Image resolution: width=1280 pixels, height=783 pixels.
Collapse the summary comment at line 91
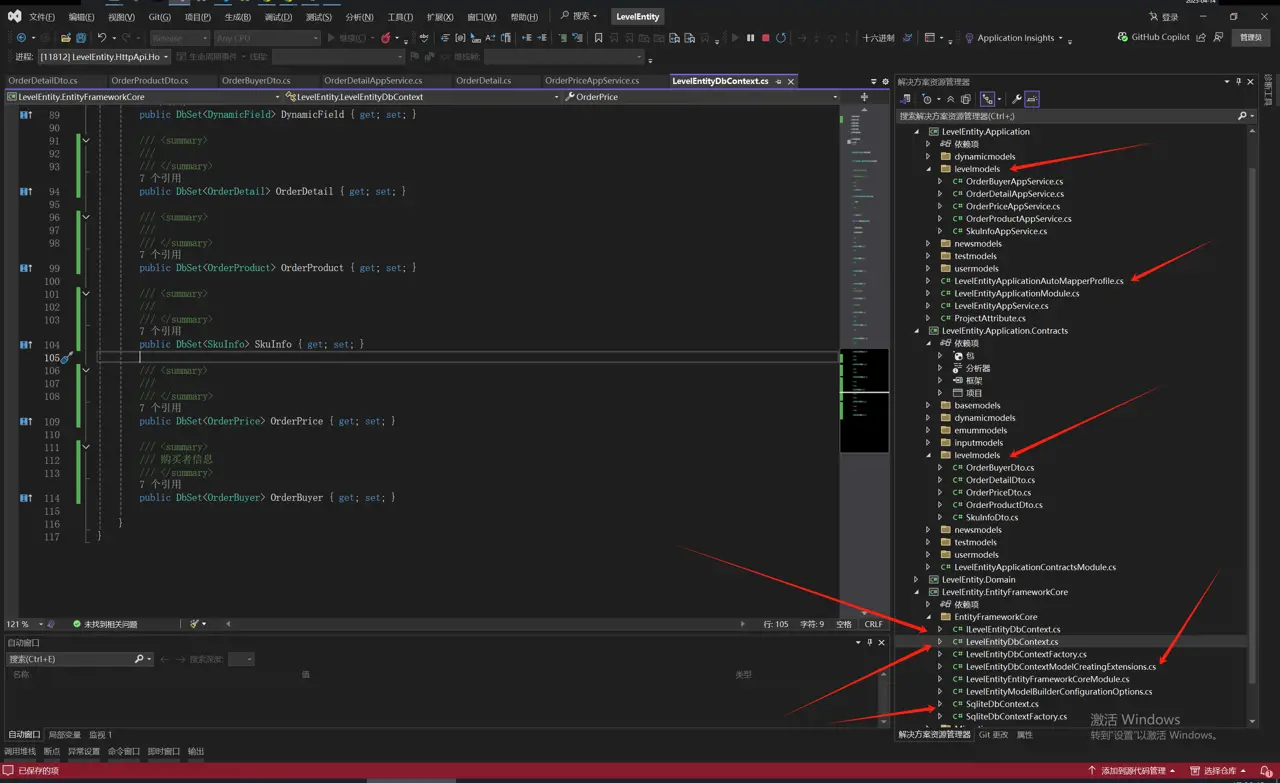(x=86, y=141)
